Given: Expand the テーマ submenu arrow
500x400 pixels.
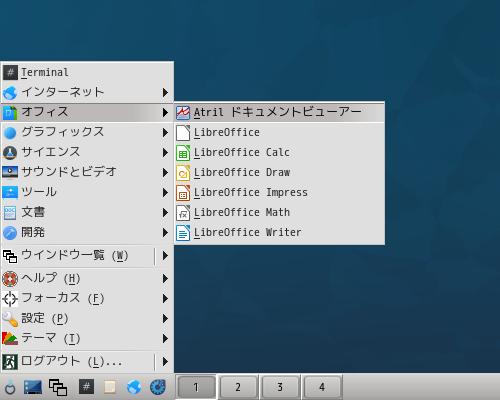Looking at the screenshot, I should pos(165,338).
